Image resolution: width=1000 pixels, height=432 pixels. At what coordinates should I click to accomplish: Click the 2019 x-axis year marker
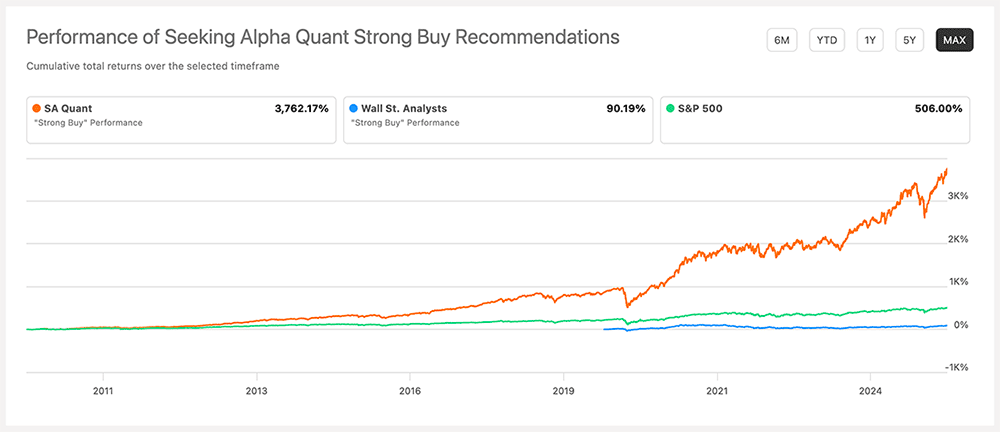(562, 392)
